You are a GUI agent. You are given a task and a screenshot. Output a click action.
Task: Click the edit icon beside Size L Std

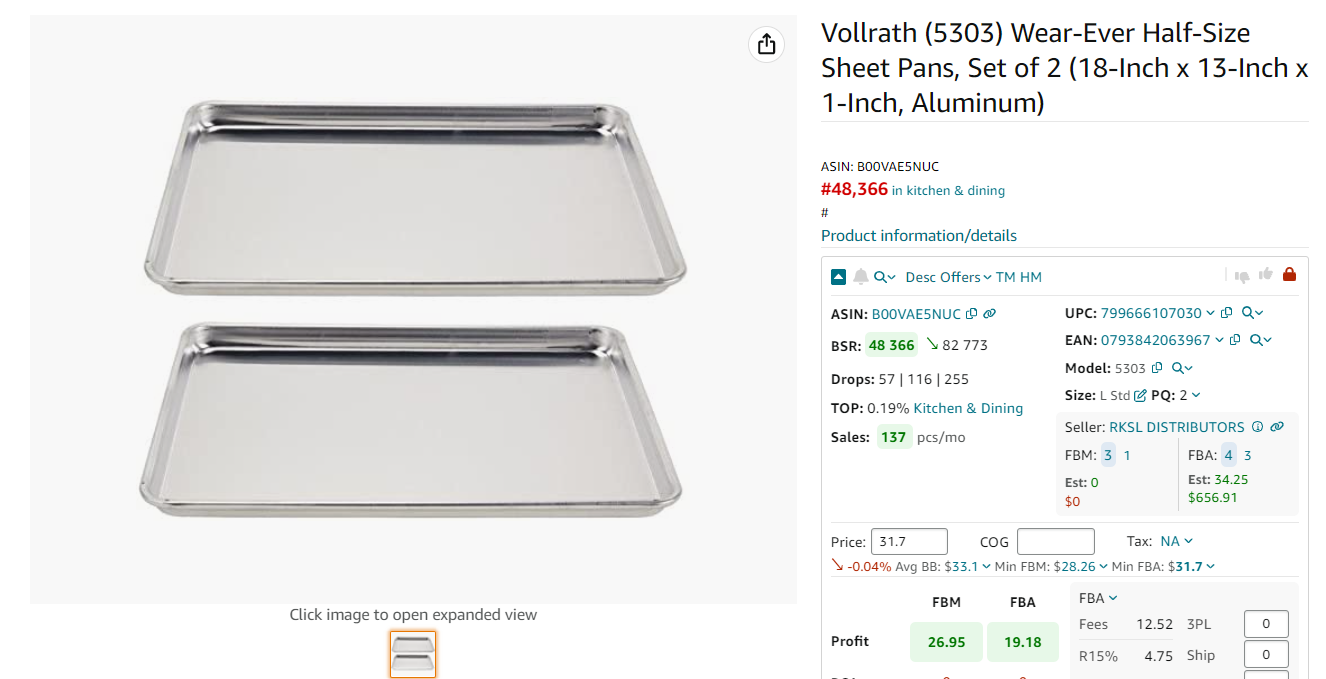pyautogui.click(x=1140, y=396)
